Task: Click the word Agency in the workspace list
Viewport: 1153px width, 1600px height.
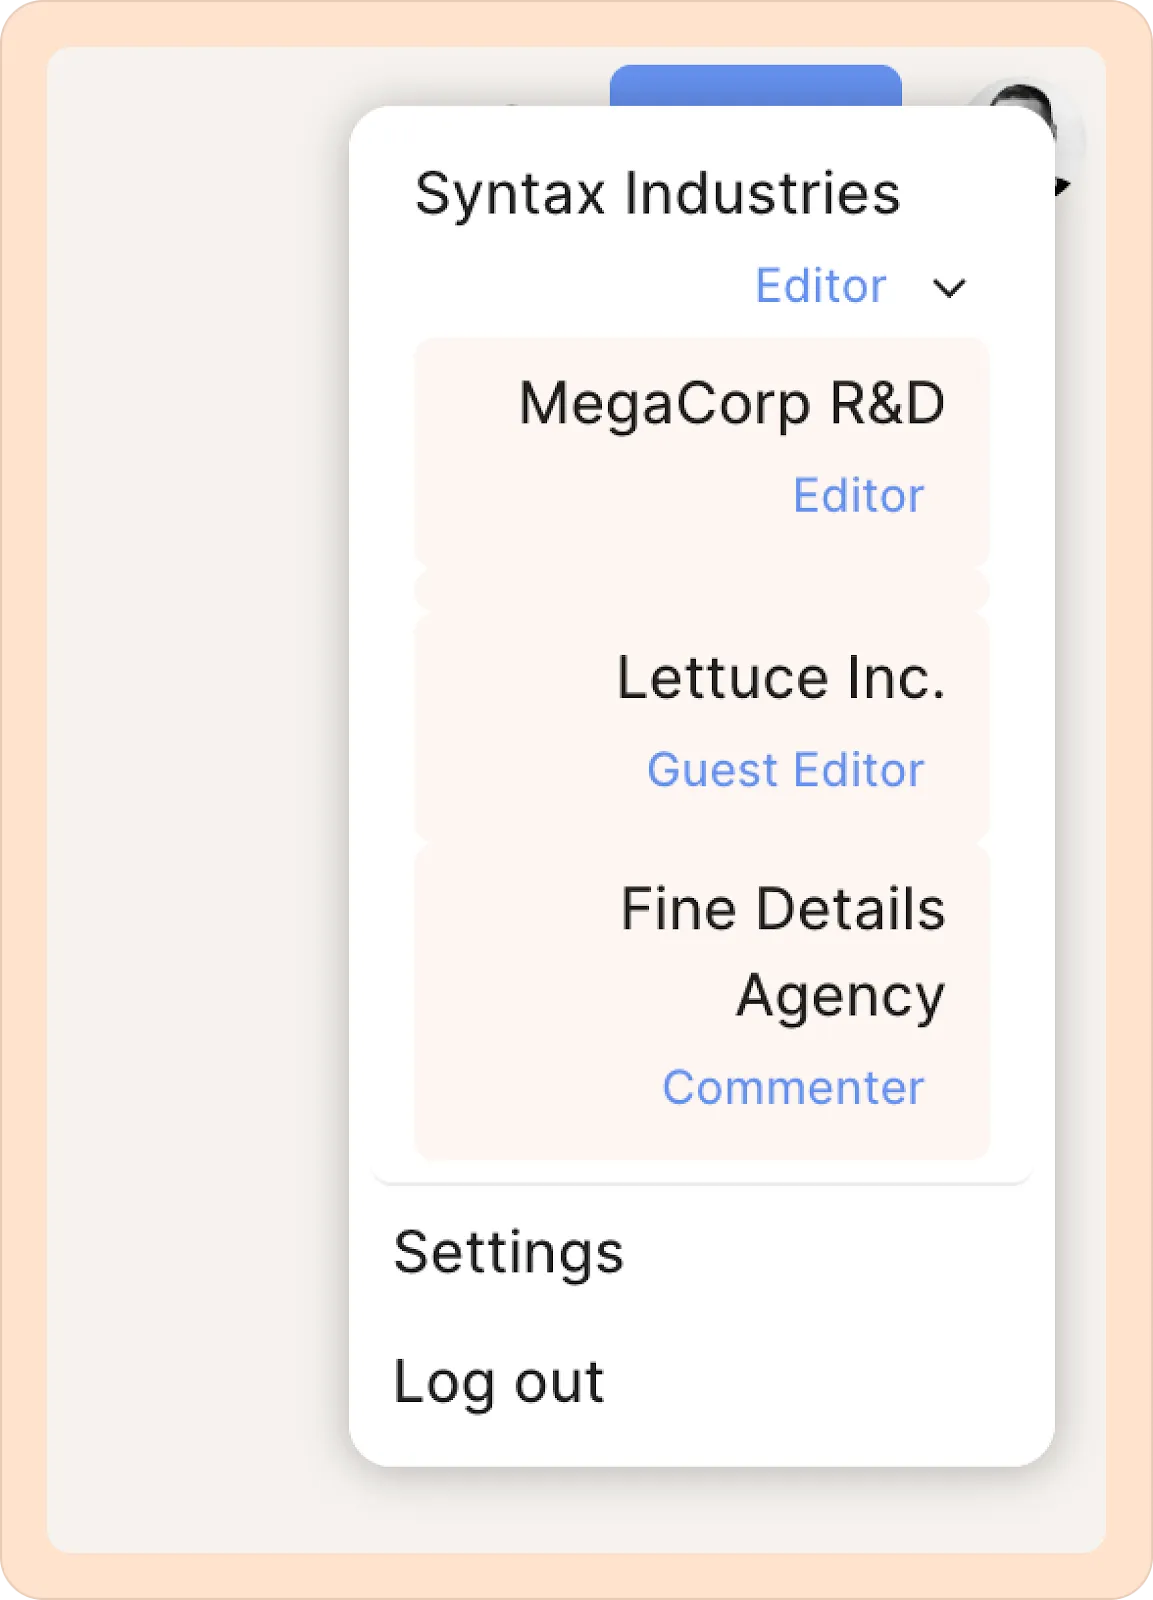Action: (840, 996)
